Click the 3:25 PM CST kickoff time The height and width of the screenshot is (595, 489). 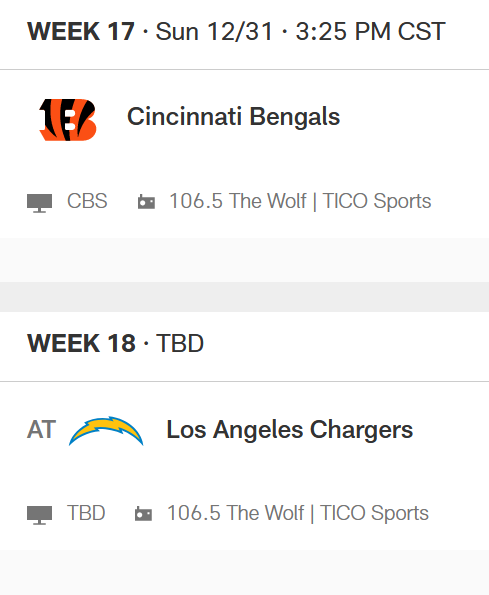[x=370, y=31]
